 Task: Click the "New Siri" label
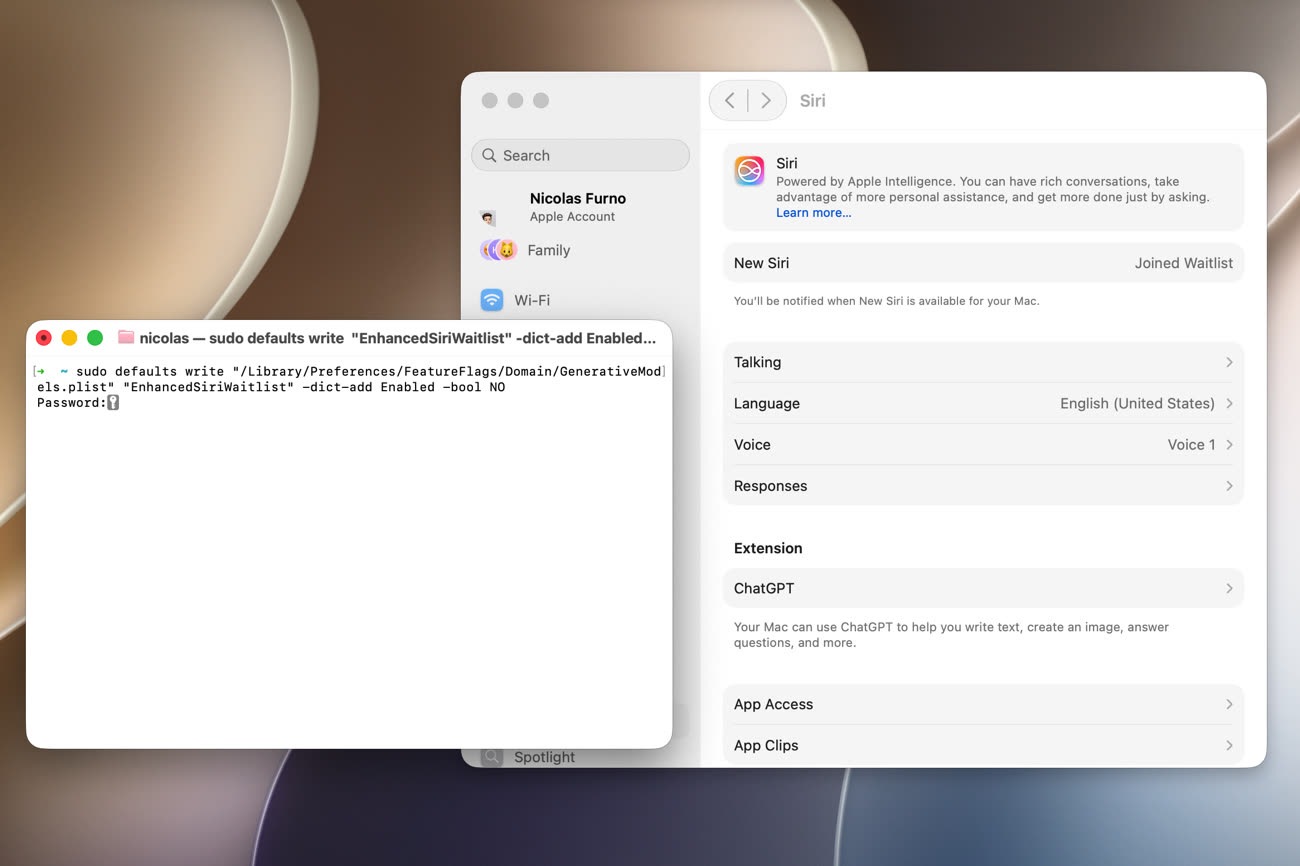point(762,263)
